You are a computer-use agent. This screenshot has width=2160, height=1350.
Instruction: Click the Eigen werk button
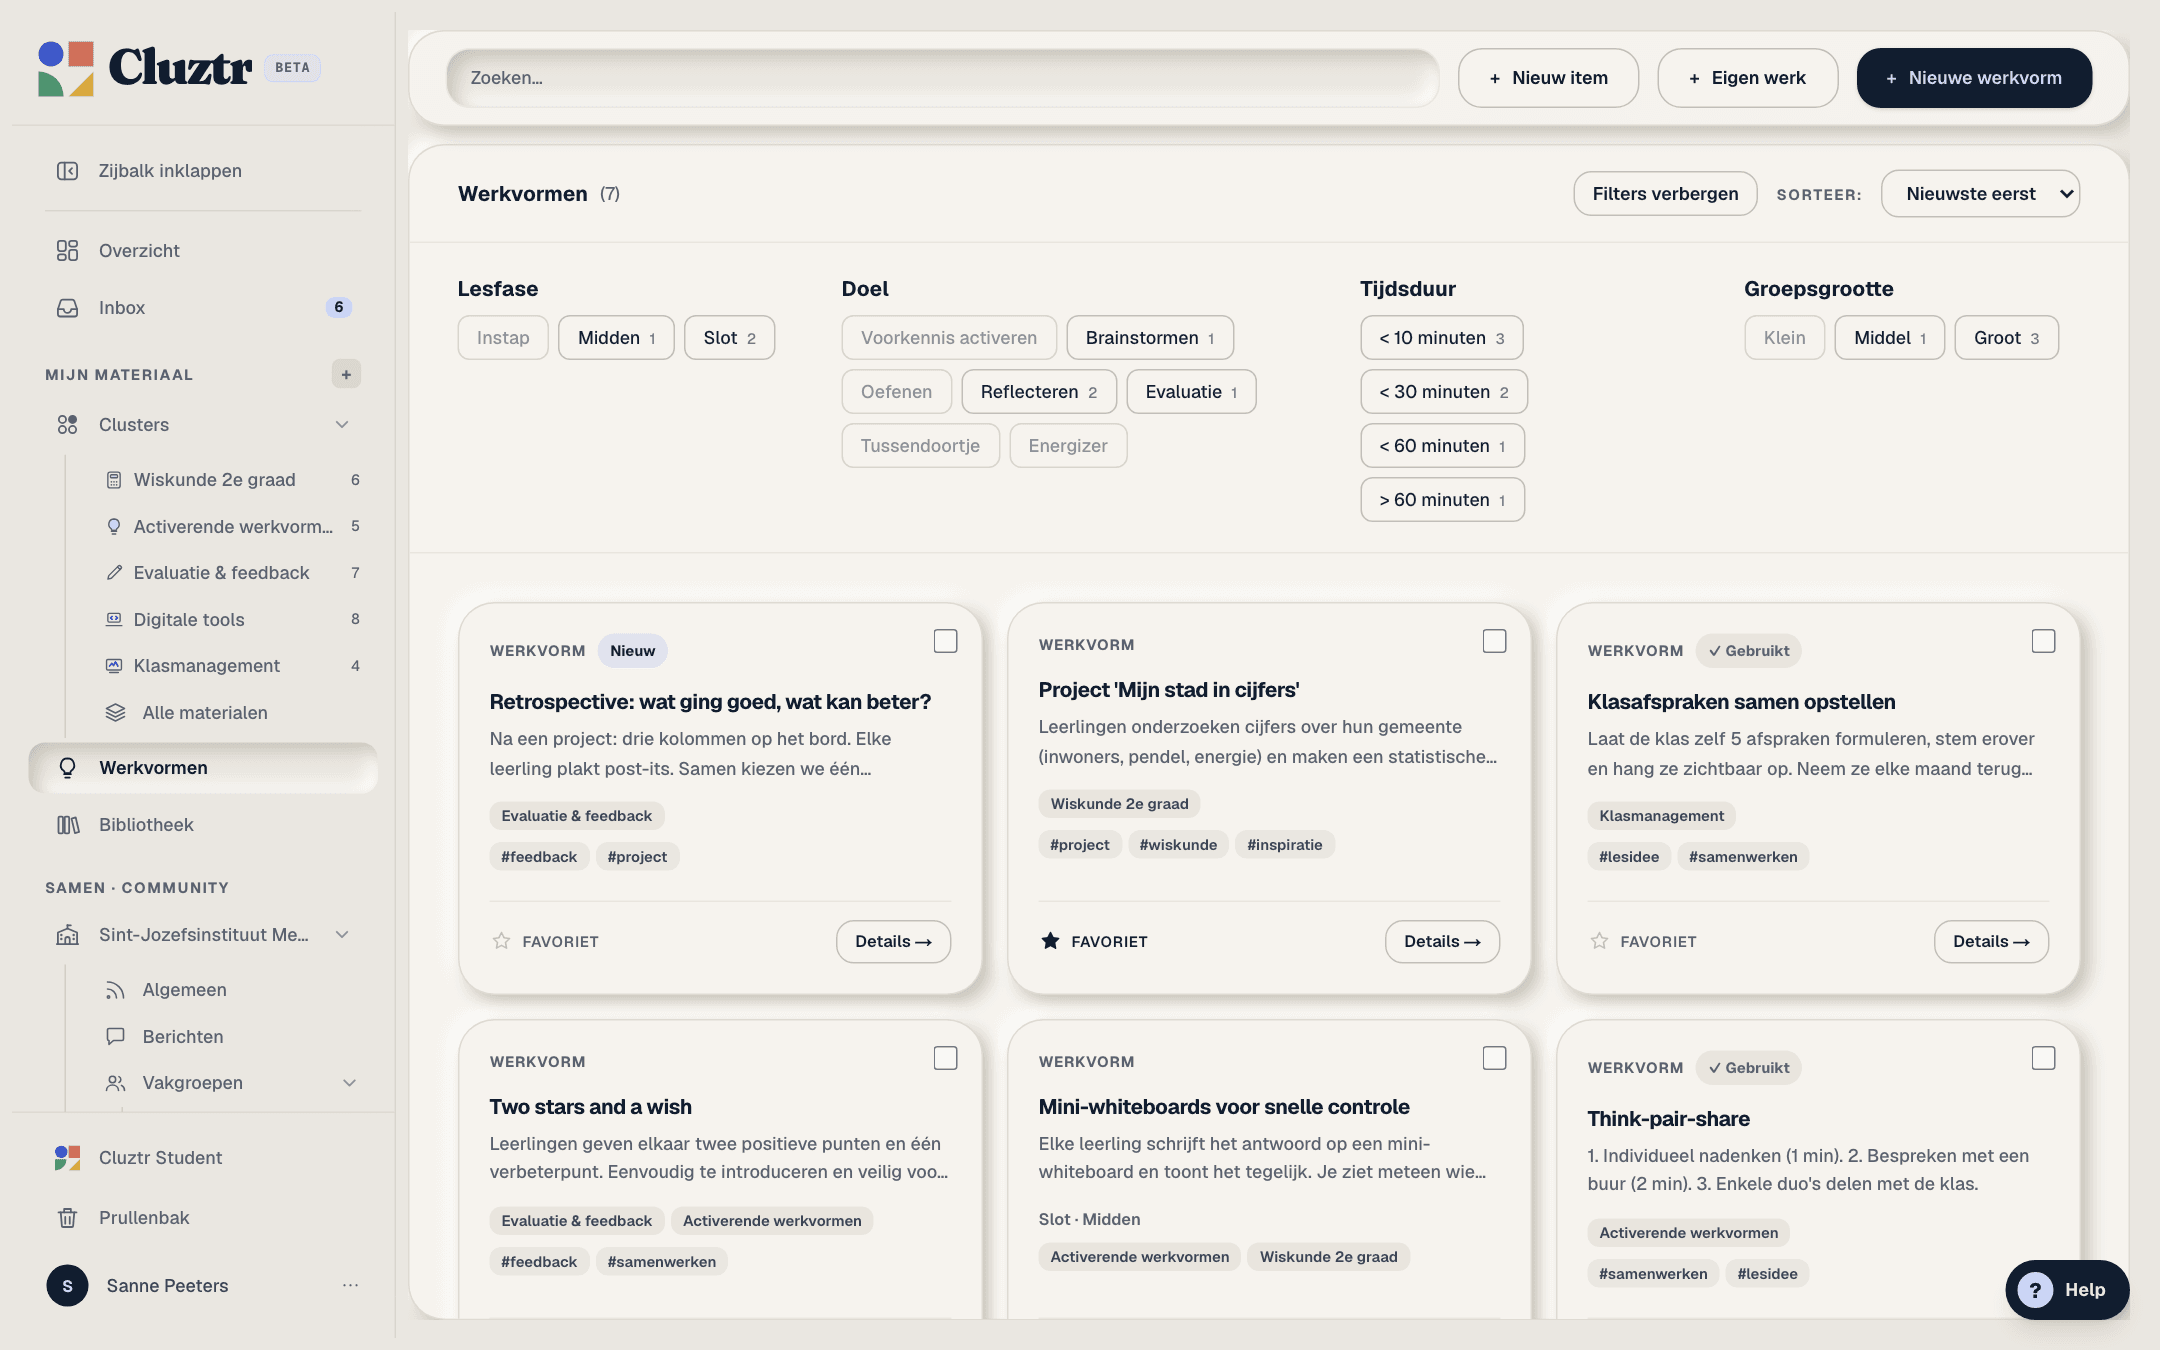(x=1747, y=78)
